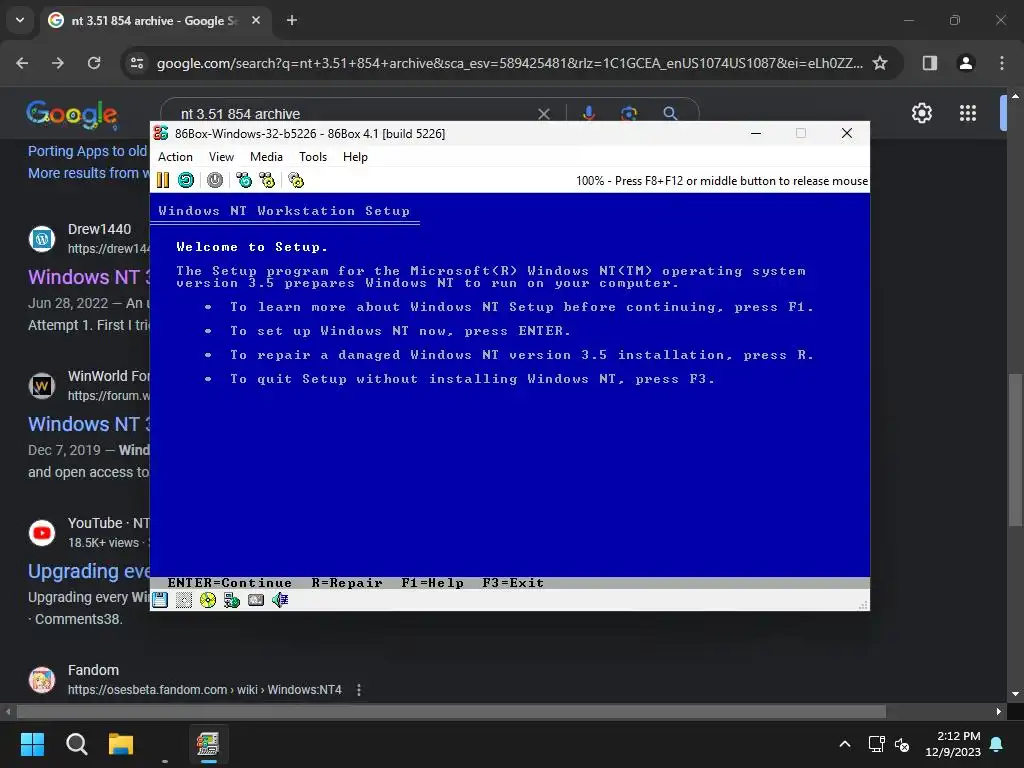Click 'More results from' link
Viewport: 1024px width, 768px height.
coord(88,173)
